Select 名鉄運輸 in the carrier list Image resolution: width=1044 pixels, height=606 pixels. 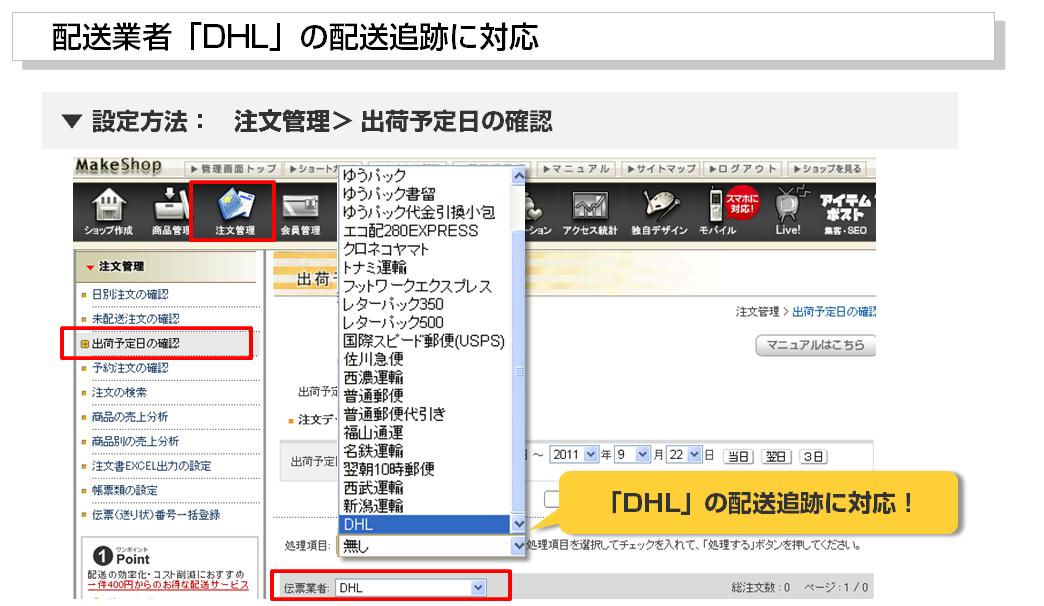point(426,452)
